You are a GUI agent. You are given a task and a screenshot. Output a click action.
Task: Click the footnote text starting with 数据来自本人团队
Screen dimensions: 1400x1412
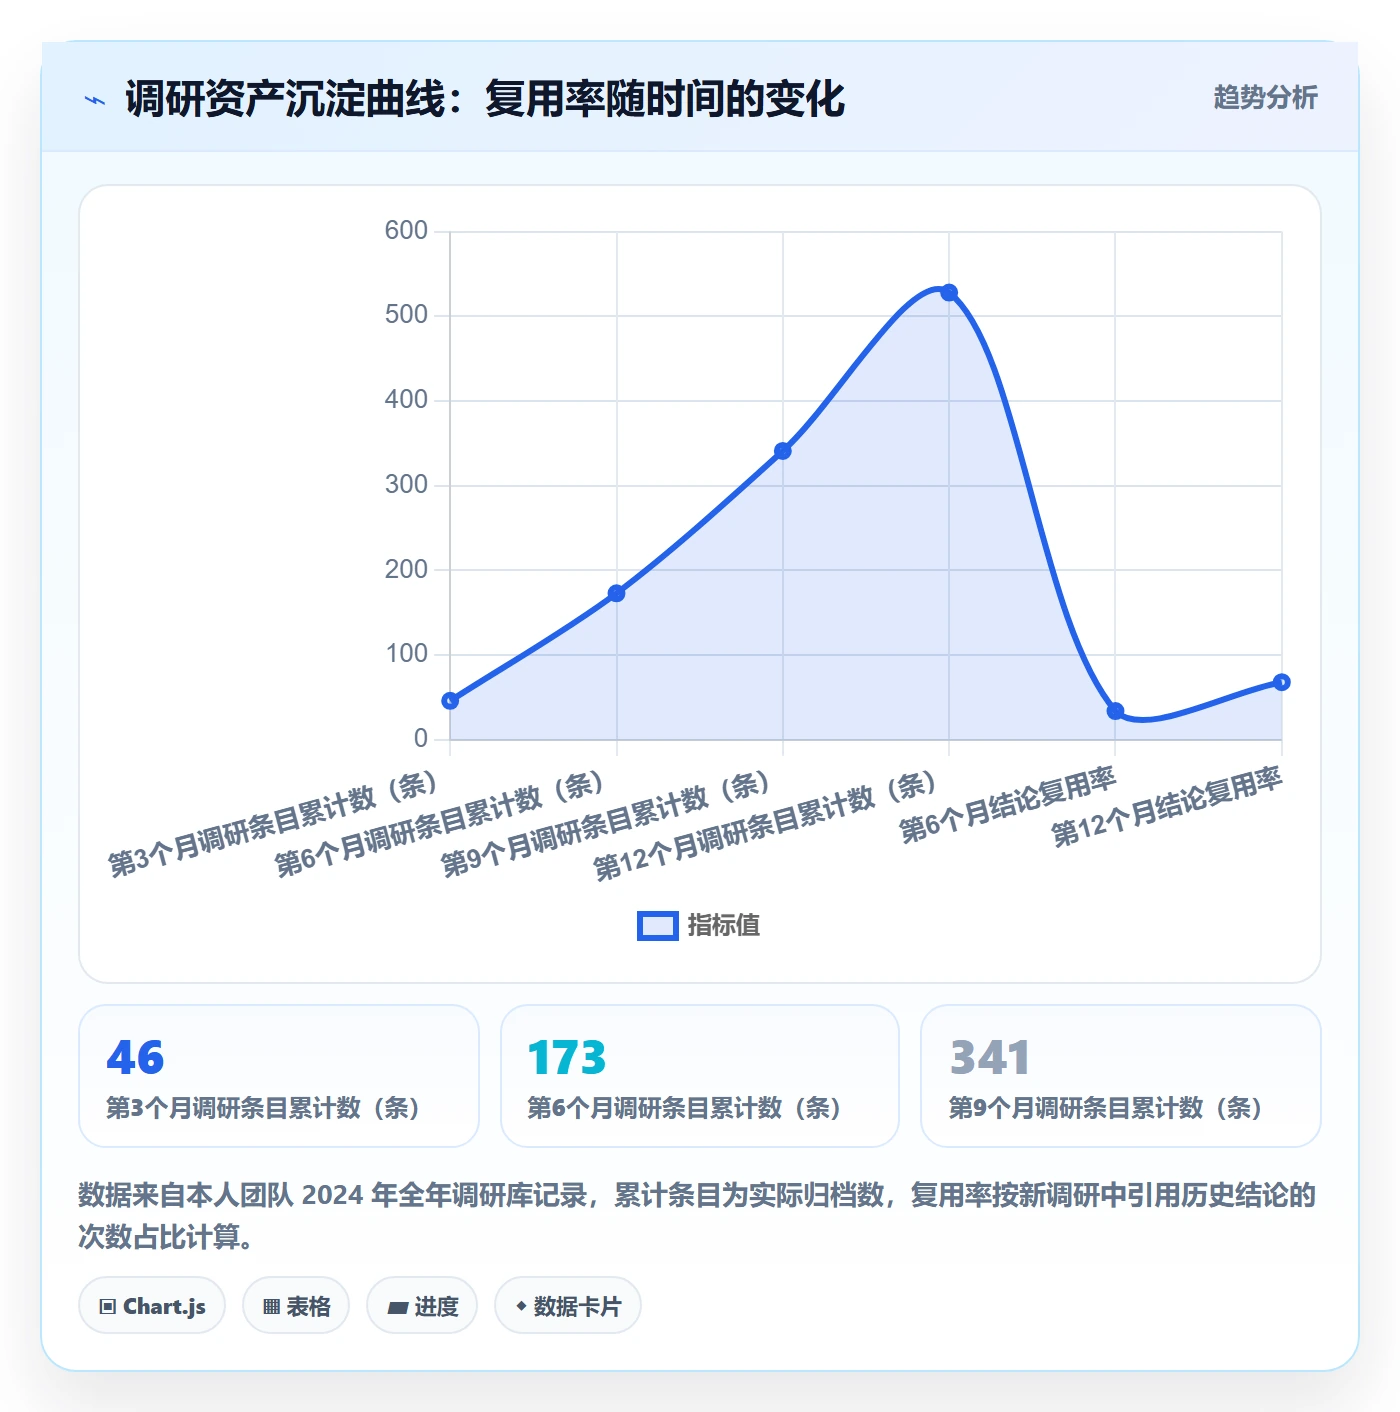coord(697,1215)
